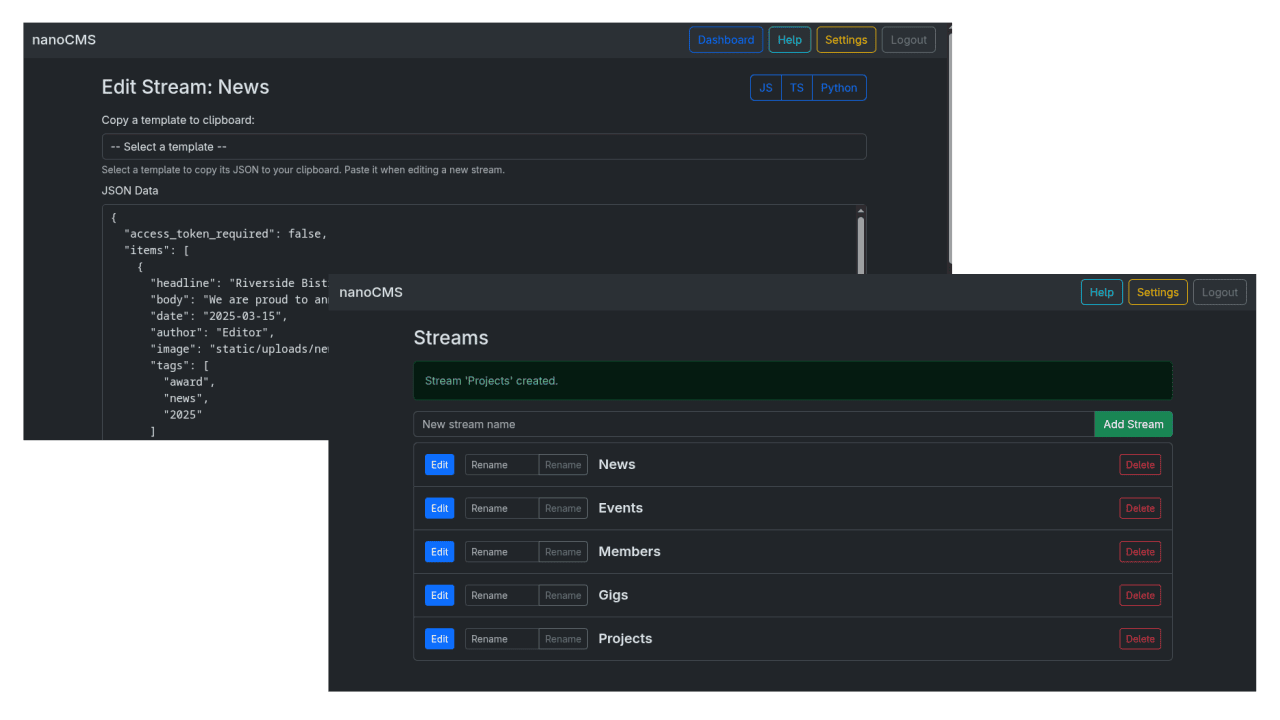Focus the Rename text field in the News row

(502, 465)
